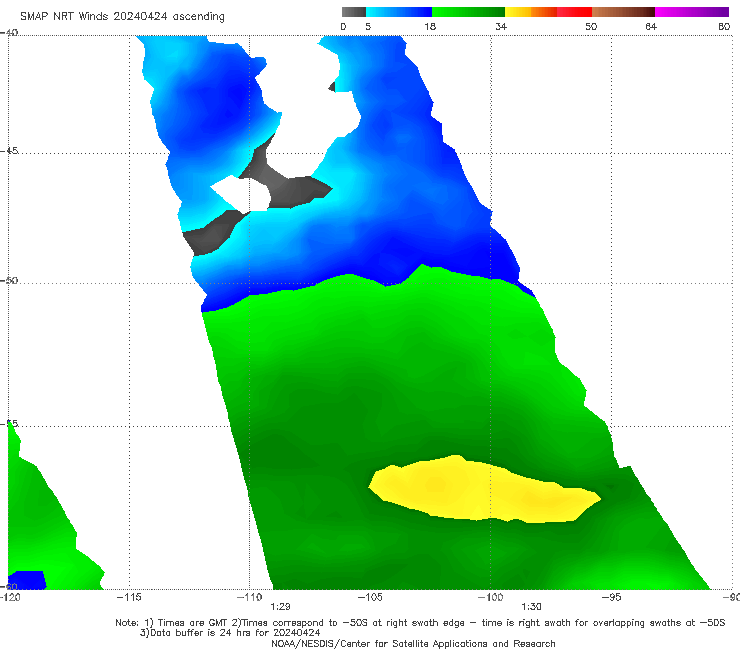740x650 pixels.
Task: Click the 'Data buffer is 24 hrs' note line
Action: (x=230, y=633)
